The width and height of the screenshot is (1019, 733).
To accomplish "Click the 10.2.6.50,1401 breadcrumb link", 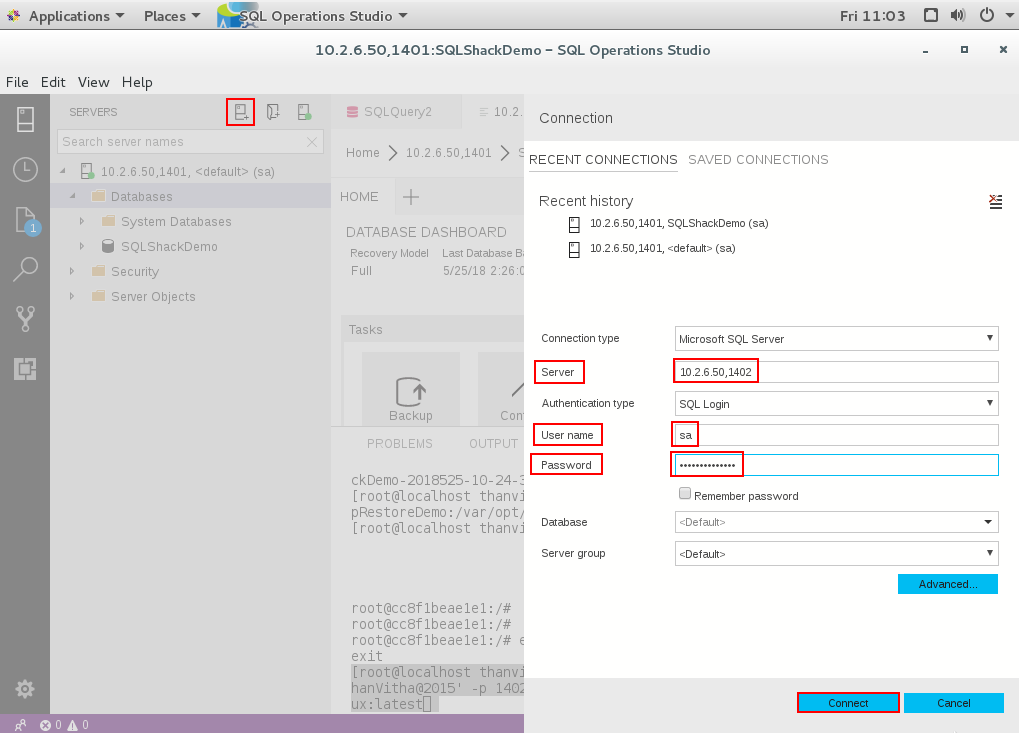I will tap(448, 153).
